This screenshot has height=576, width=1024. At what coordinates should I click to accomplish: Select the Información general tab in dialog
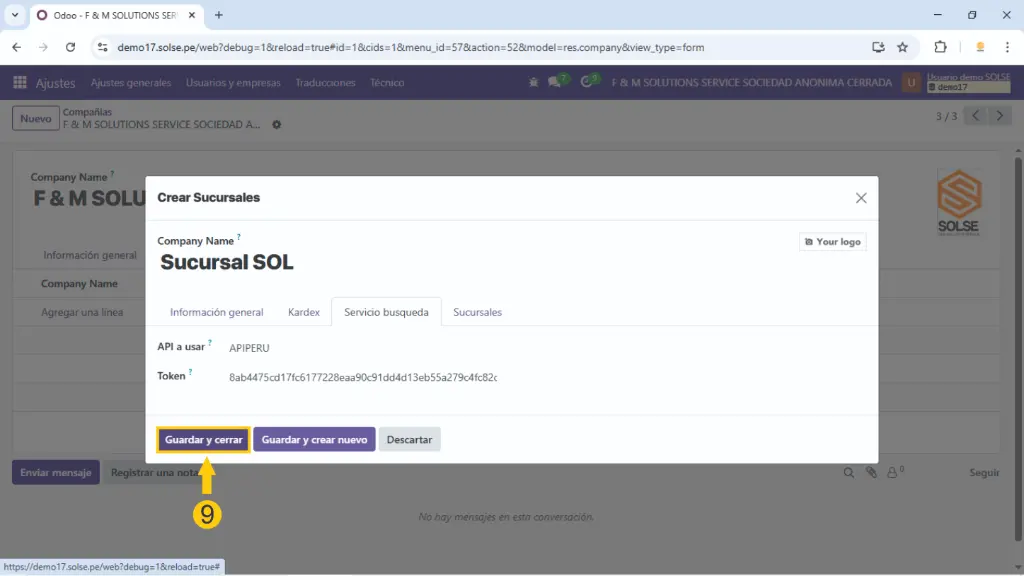[216, 312]
